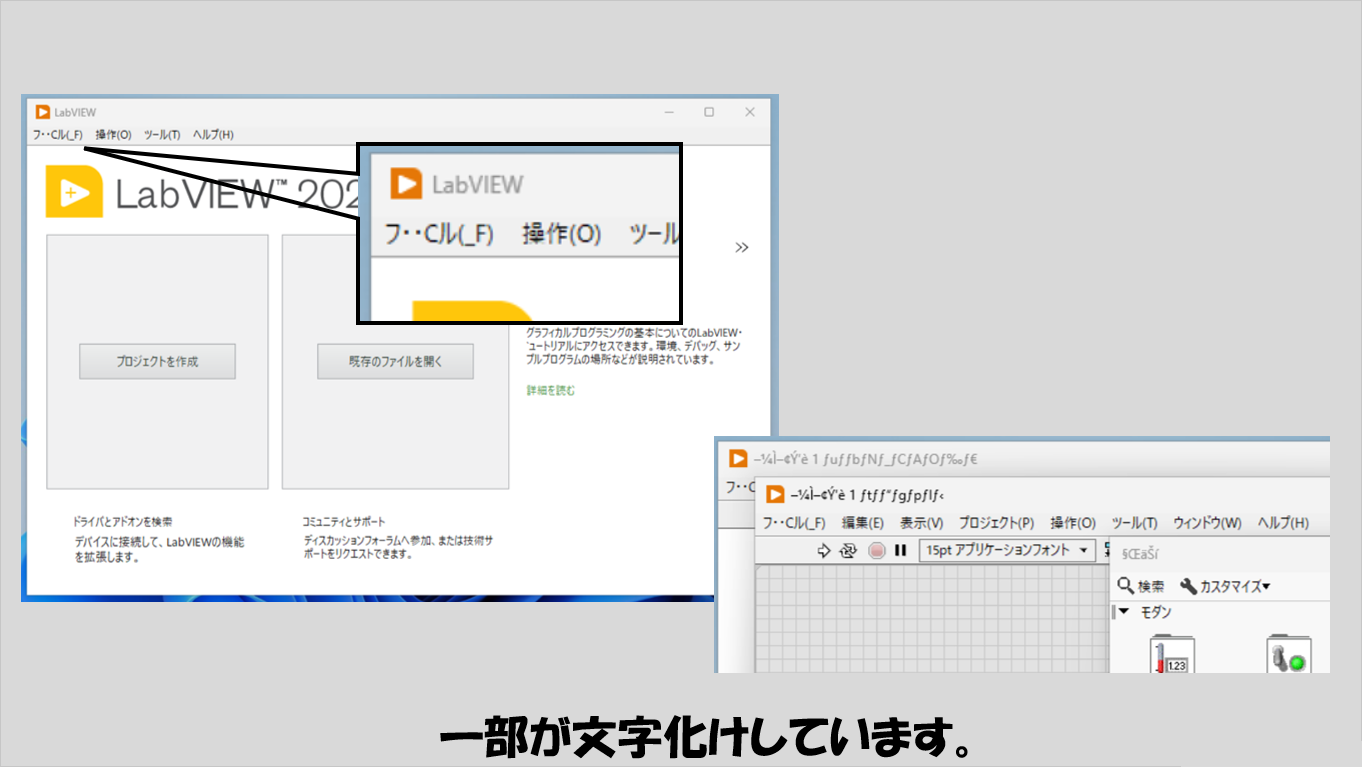Open the Numeric palette with thermometer icon
This screenshot has width=1362, height=767.
(1168, 654)
